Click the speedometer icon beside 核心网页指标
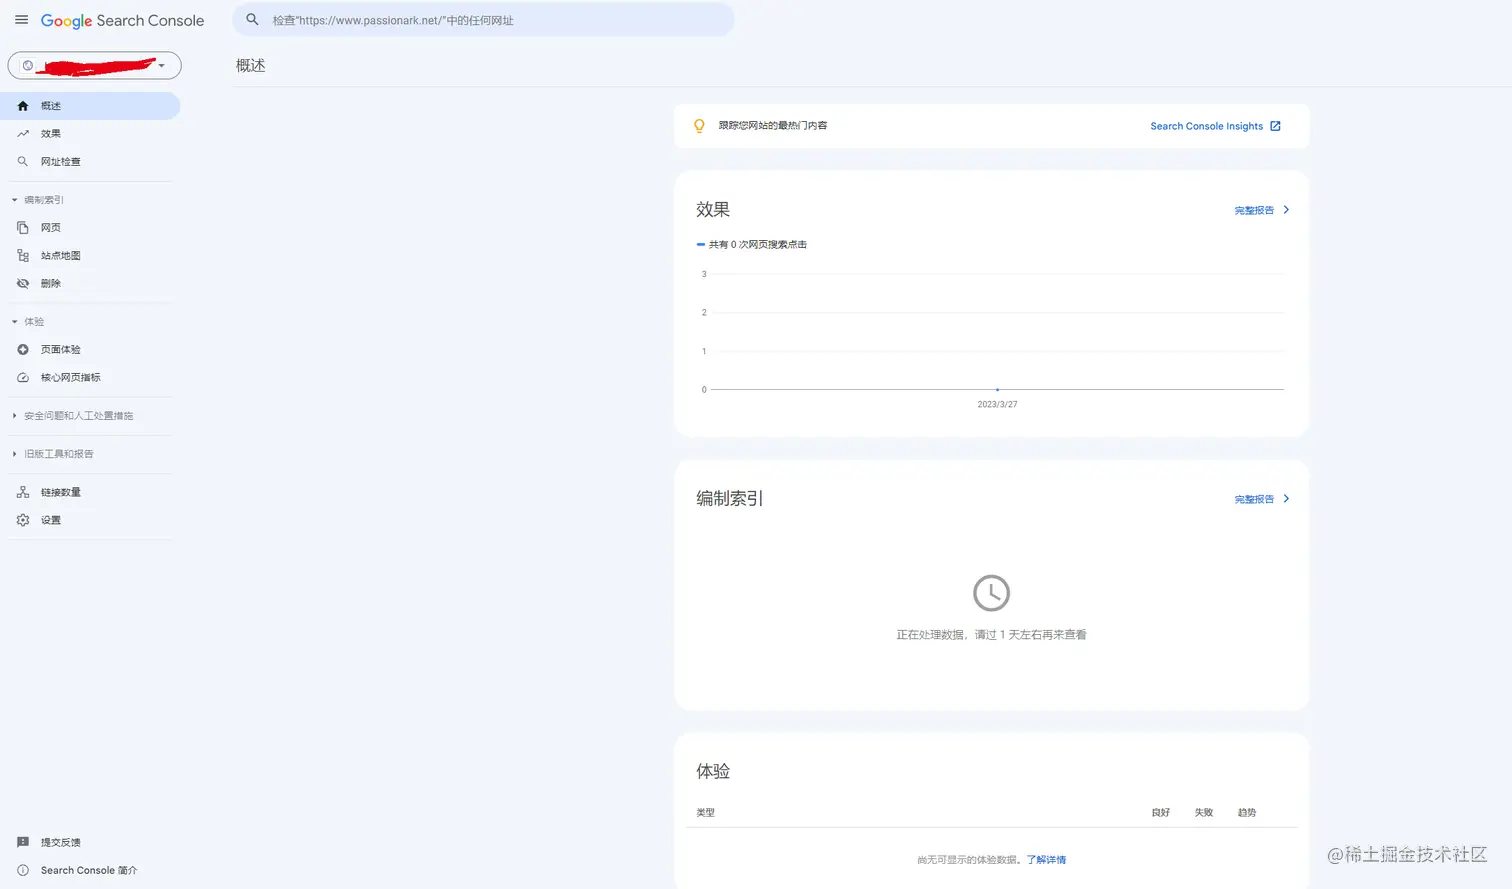1512x889 pixels. tap(23, 378)
